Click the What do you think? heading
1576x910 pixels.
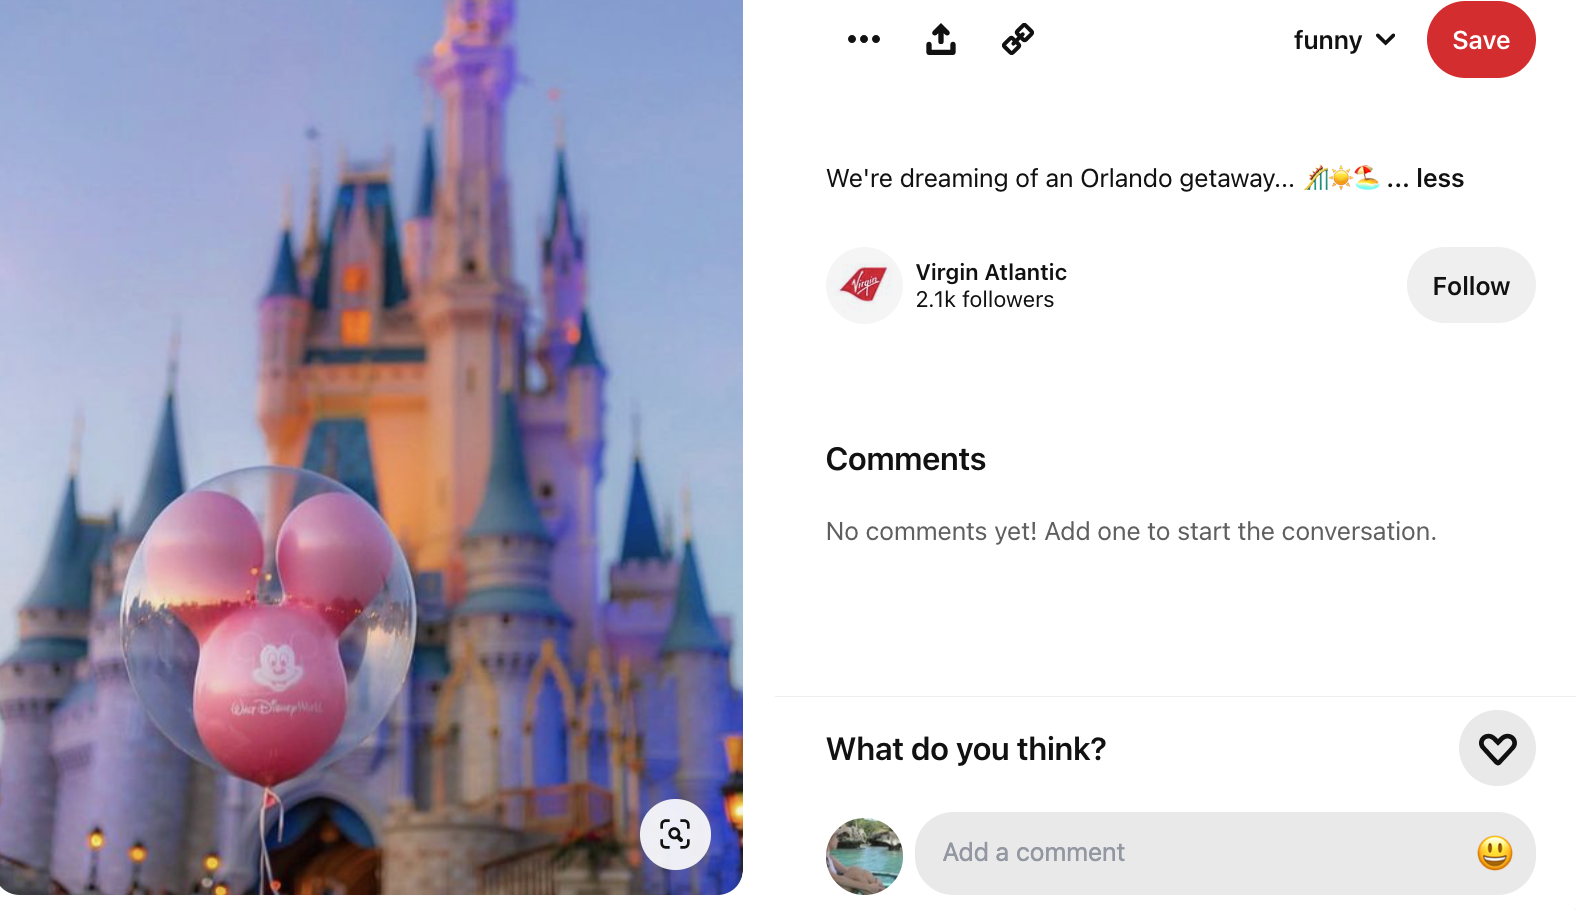(966, 749)
